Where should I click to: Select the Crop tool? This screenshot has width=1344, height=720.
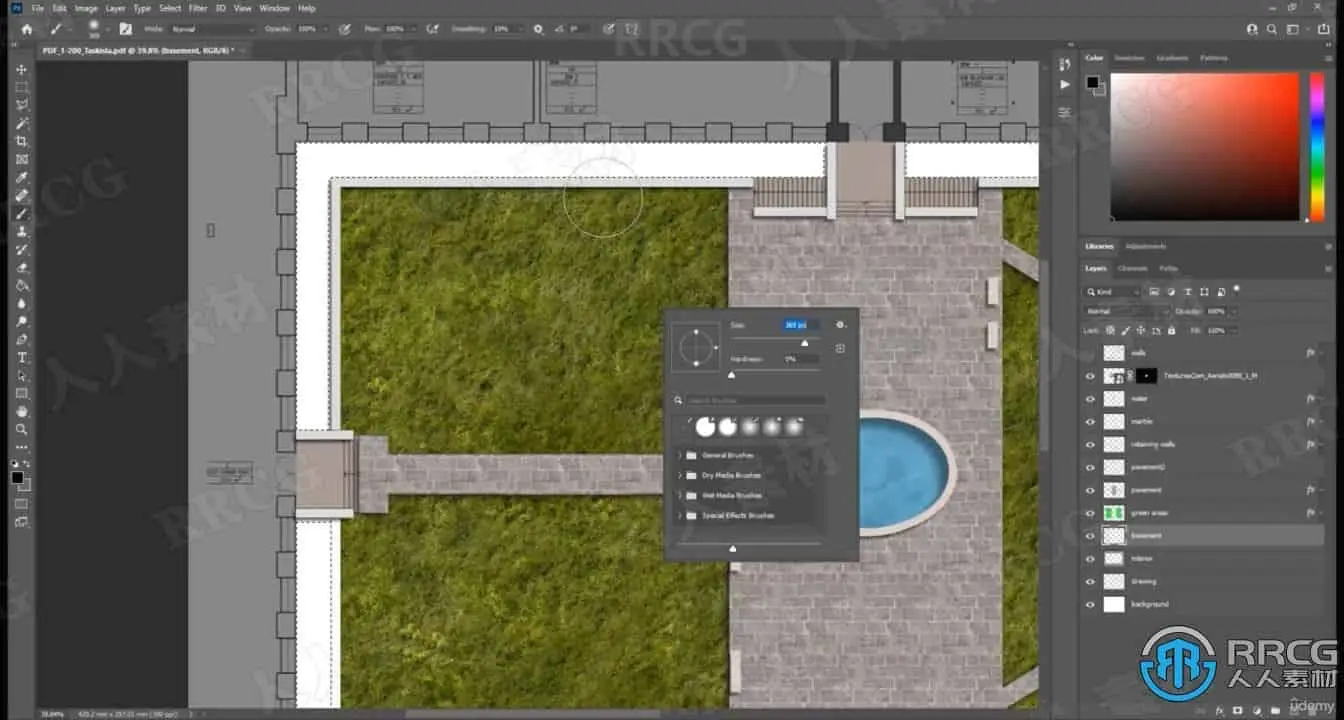coord(22,141)
